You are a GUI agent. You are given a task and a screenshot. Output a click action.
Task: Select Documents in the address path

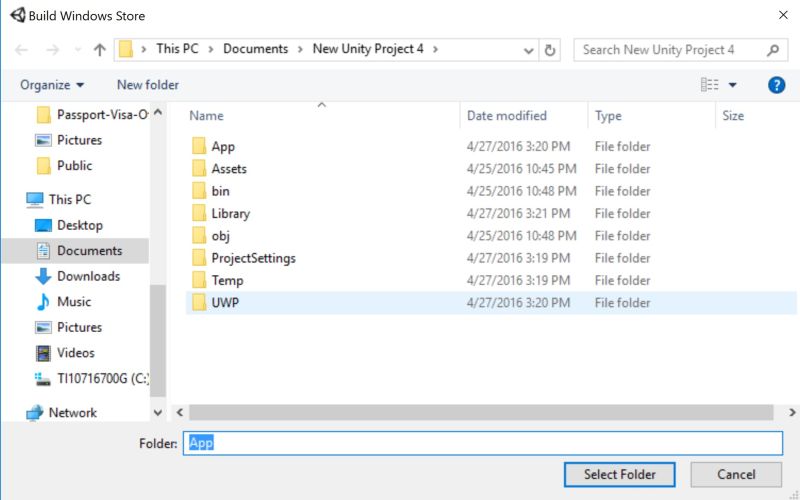[256, 49]
